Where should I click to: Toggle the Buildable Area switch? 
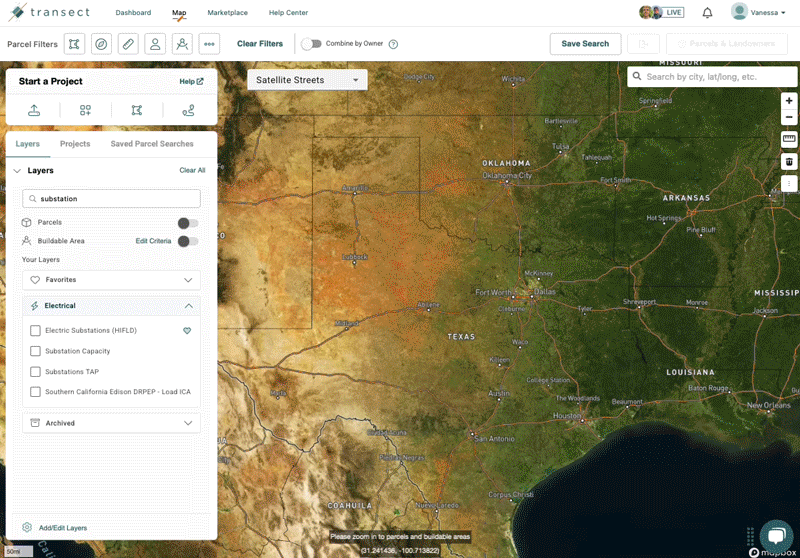(188, 241)
